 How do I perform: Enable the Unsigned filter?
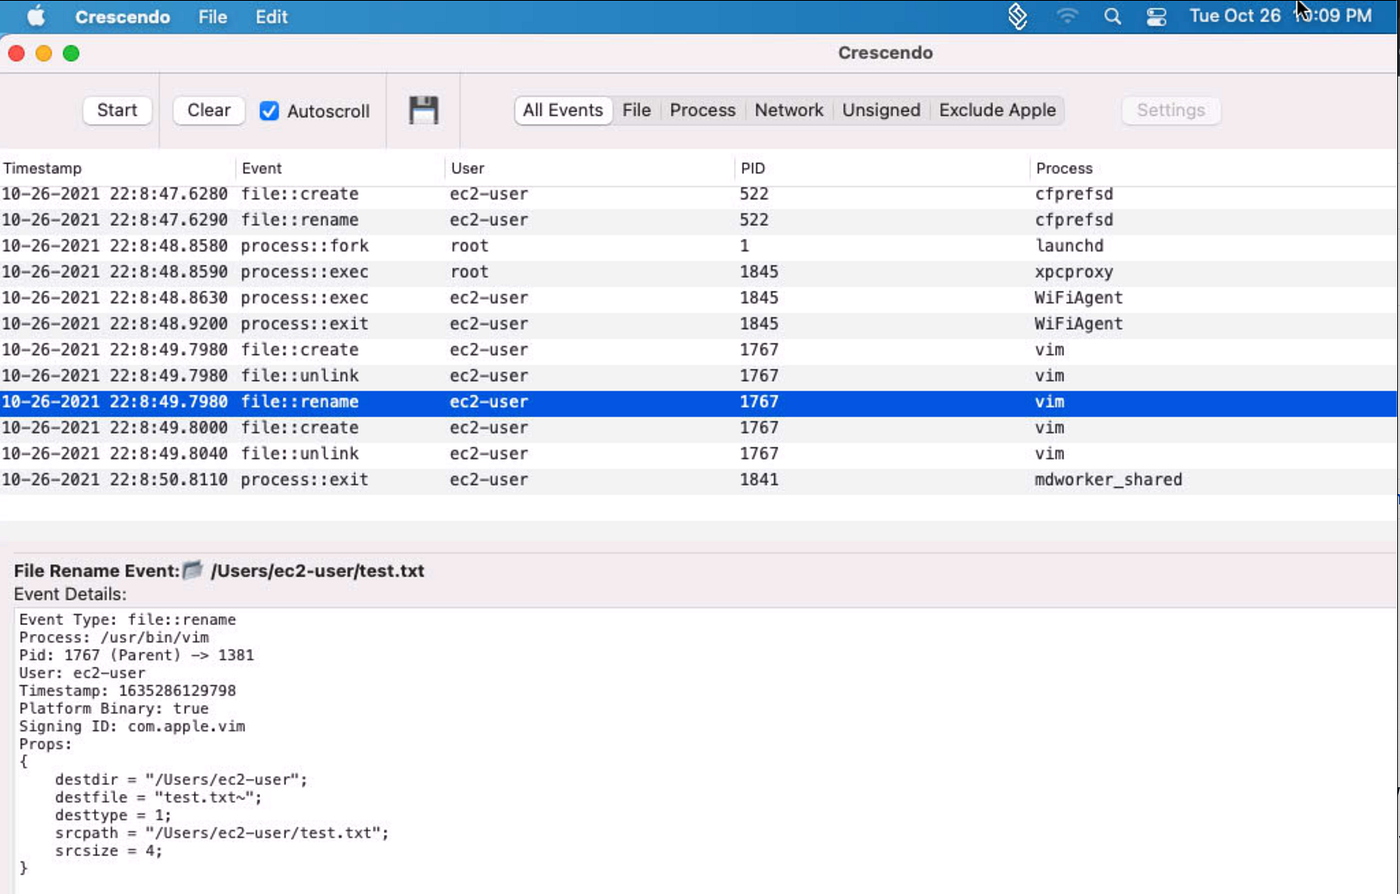coord(881,110)
